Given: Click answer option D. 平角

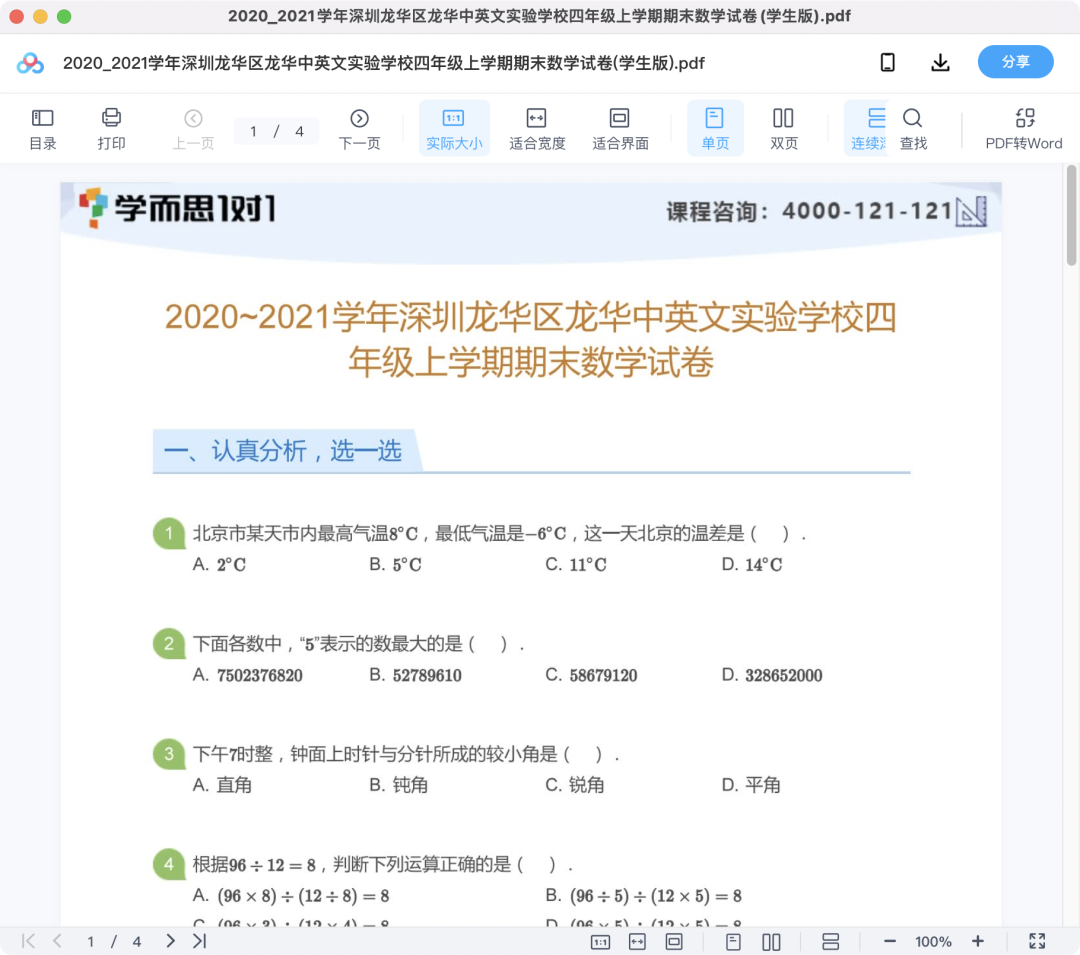Looking at the screenshot, I should click(x=751, y=785).
